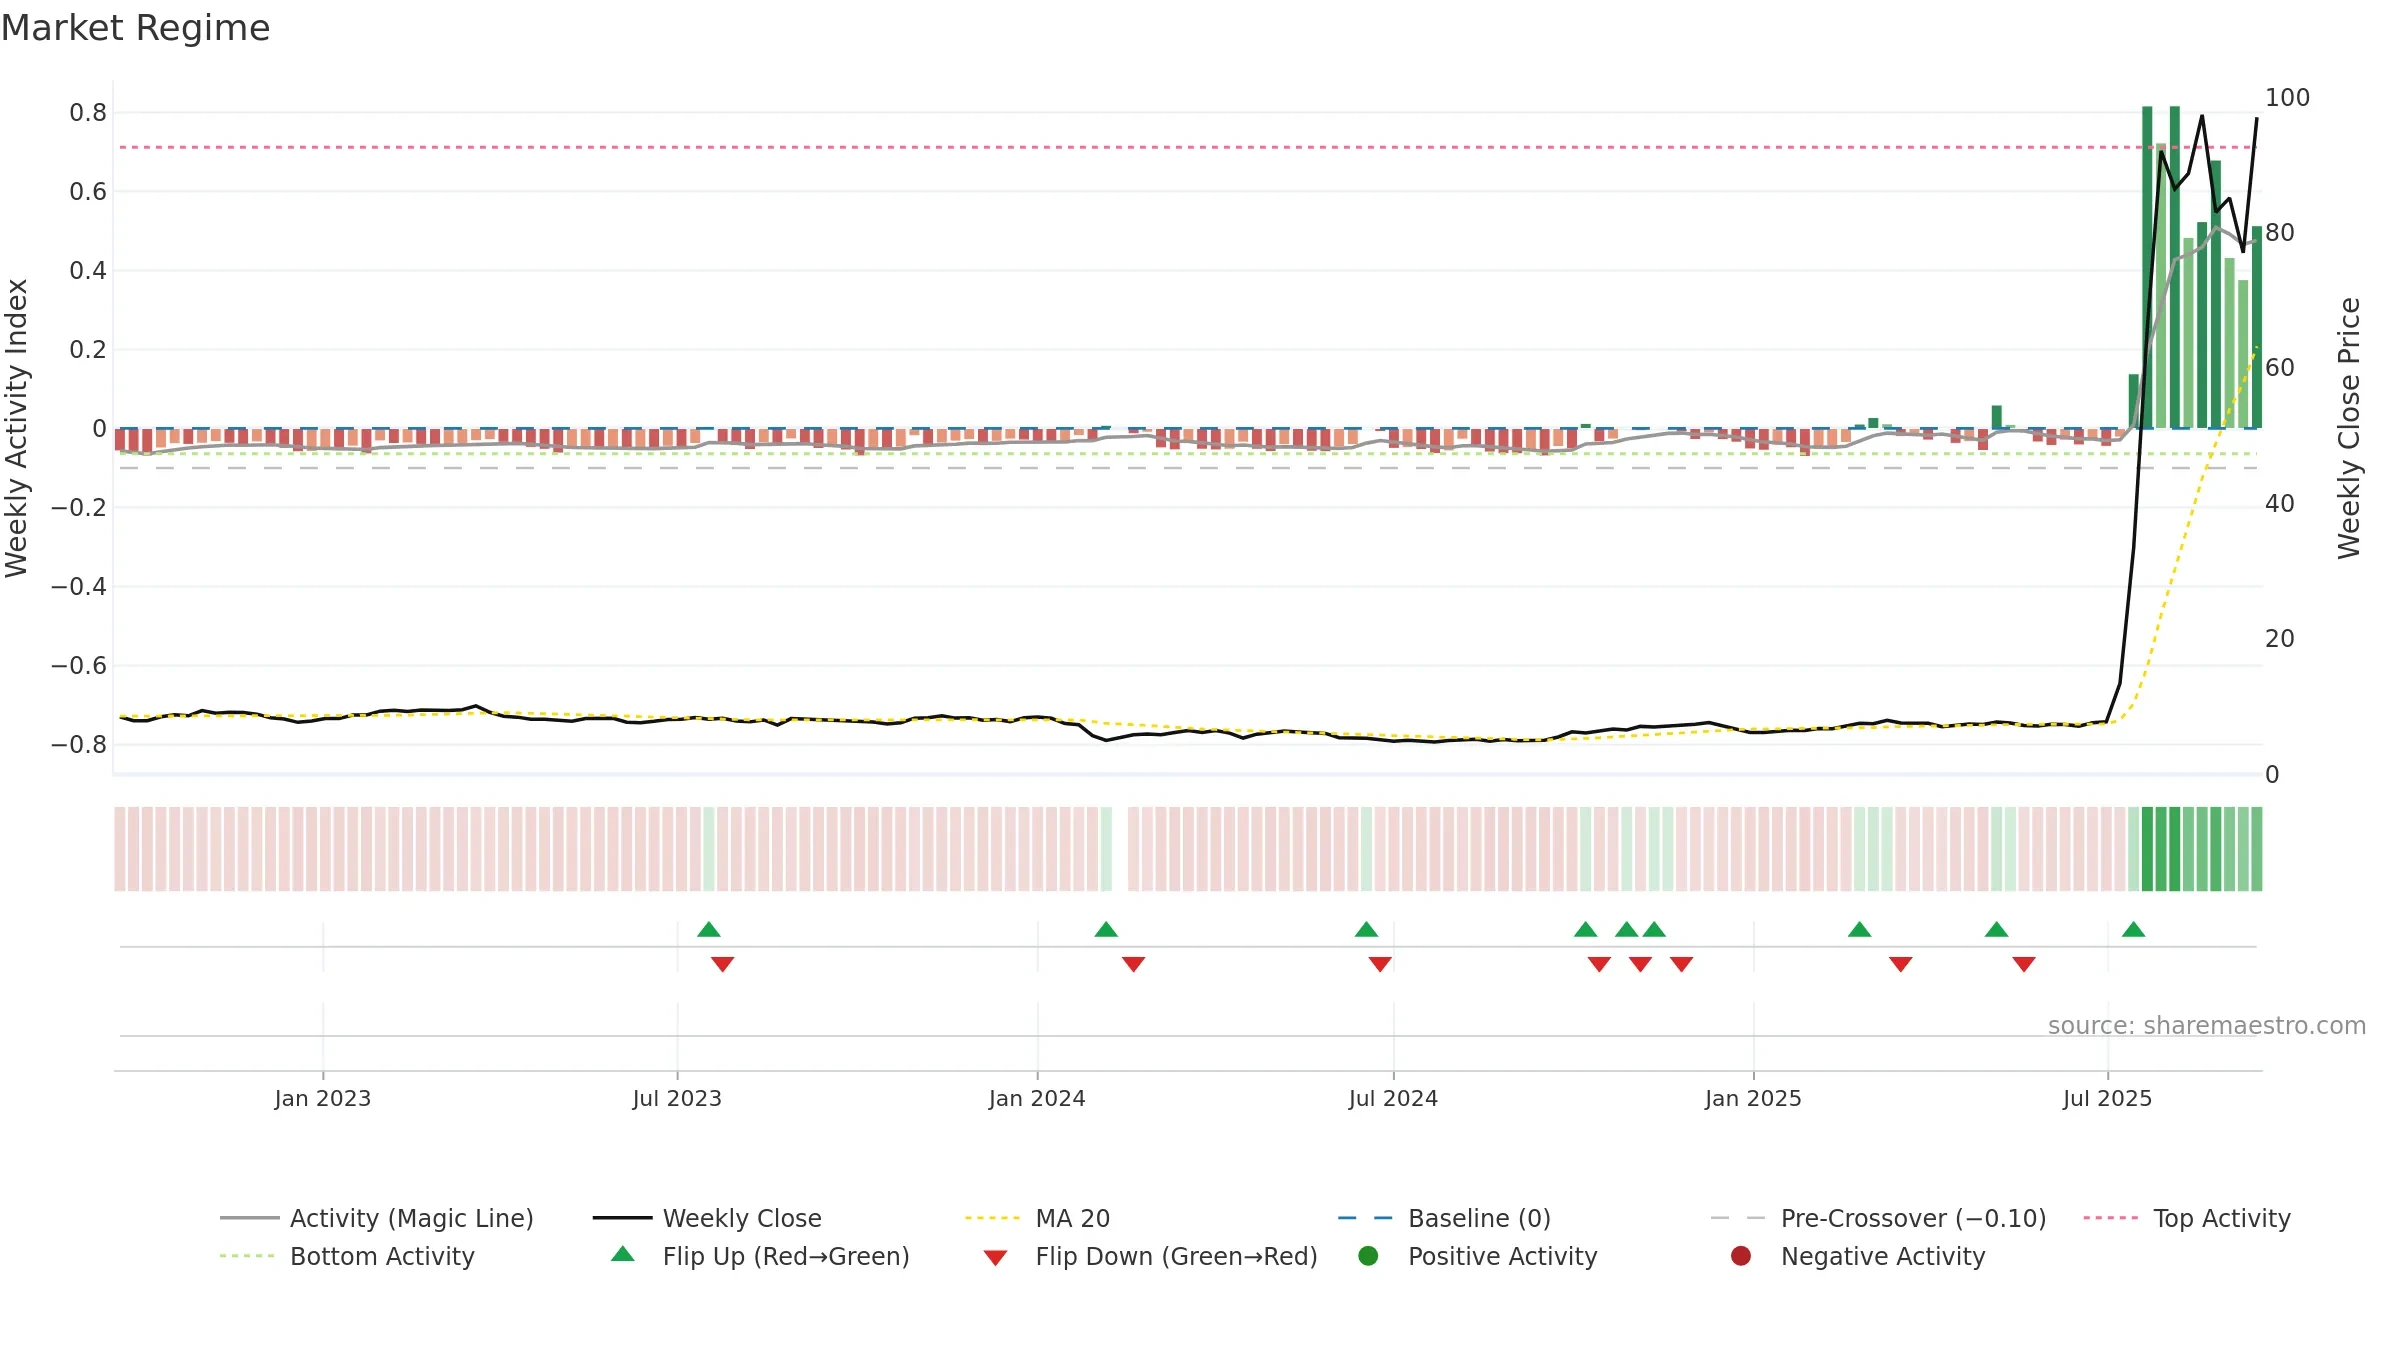Click the Jul 2023 x-axis label

(677, 1099)
